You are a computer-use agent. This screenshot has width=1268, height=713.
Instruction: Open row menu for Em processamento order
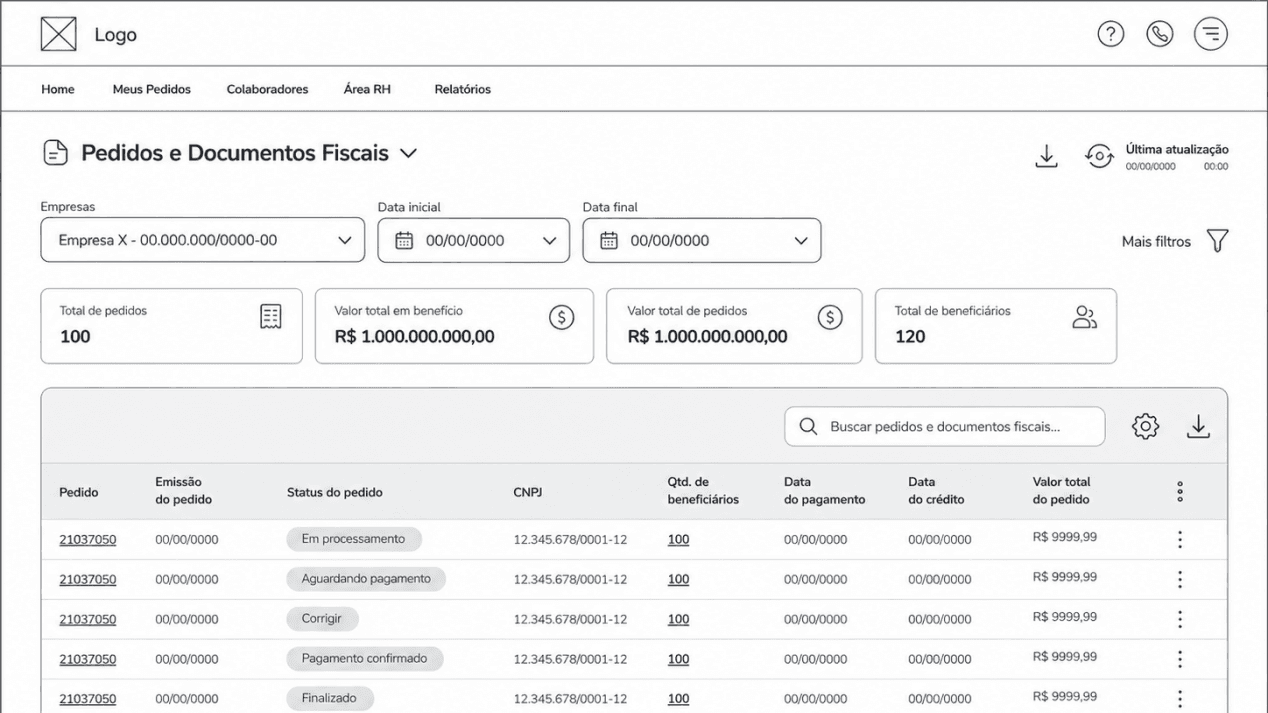(1180, 539)
